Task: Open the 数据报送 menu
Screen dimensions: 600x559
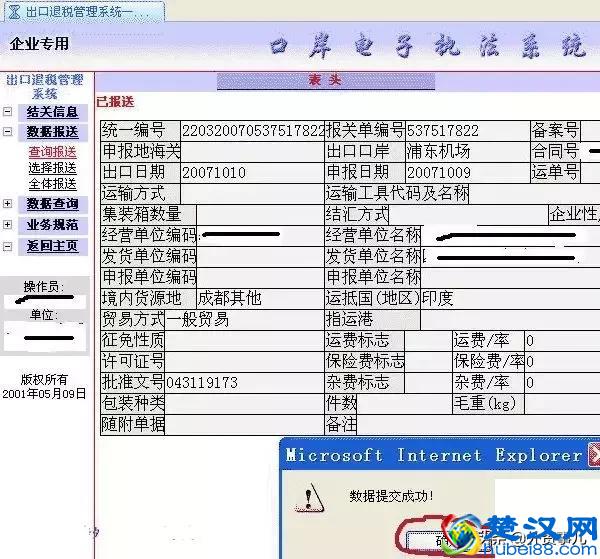Action: pyautogui.click(x=52, y=132)
